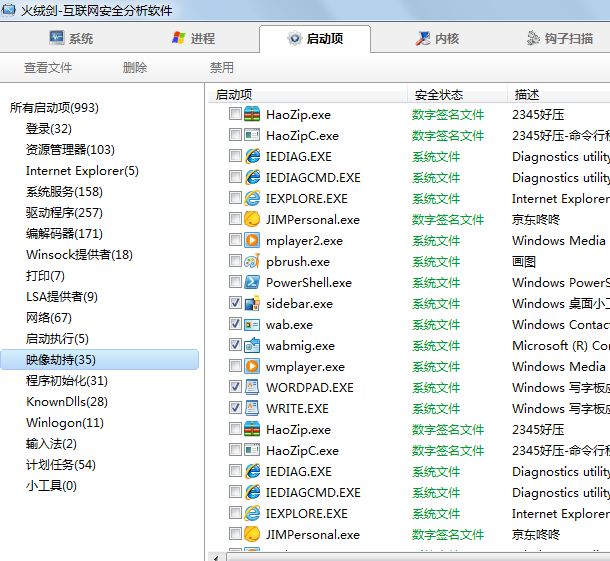Click 系统文件 status in sidebar.exe row
Viewport: 610px width, 561px height.
pos(436,304)
